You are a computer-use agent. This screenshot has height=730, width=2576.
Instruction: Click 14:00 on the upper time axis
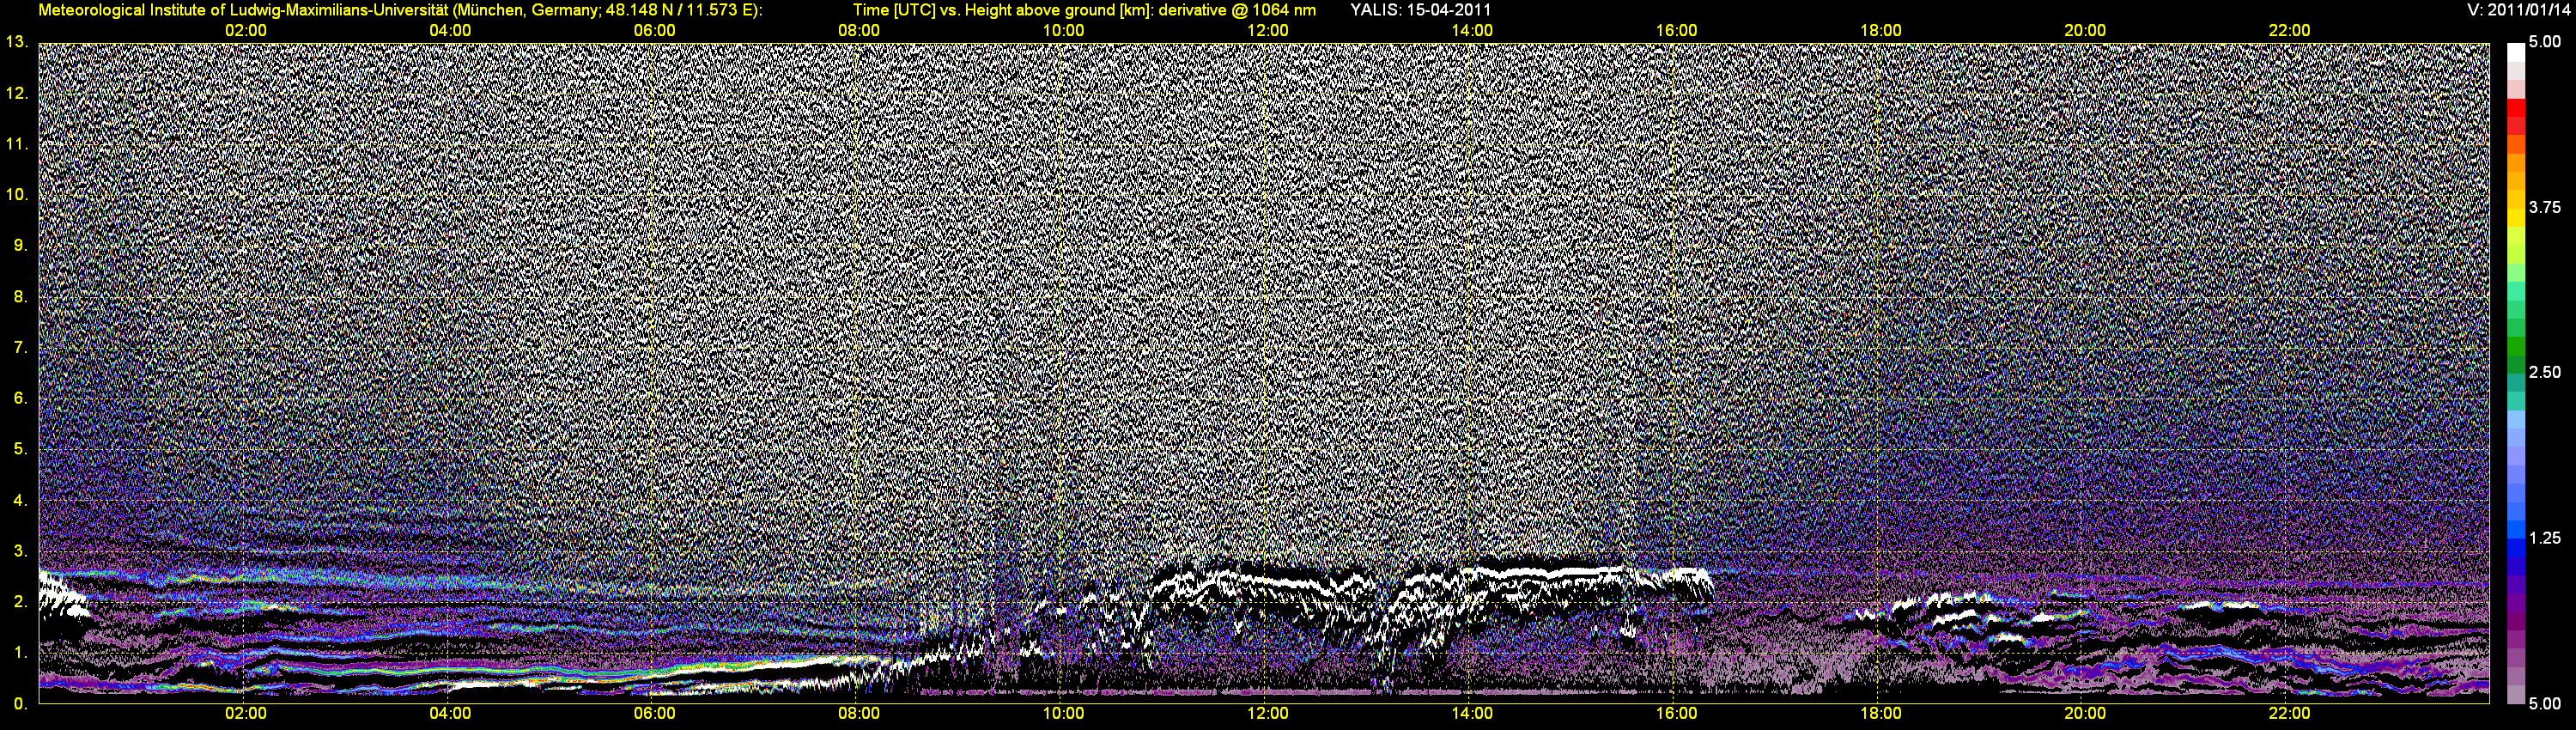(x=1472, y=30)
